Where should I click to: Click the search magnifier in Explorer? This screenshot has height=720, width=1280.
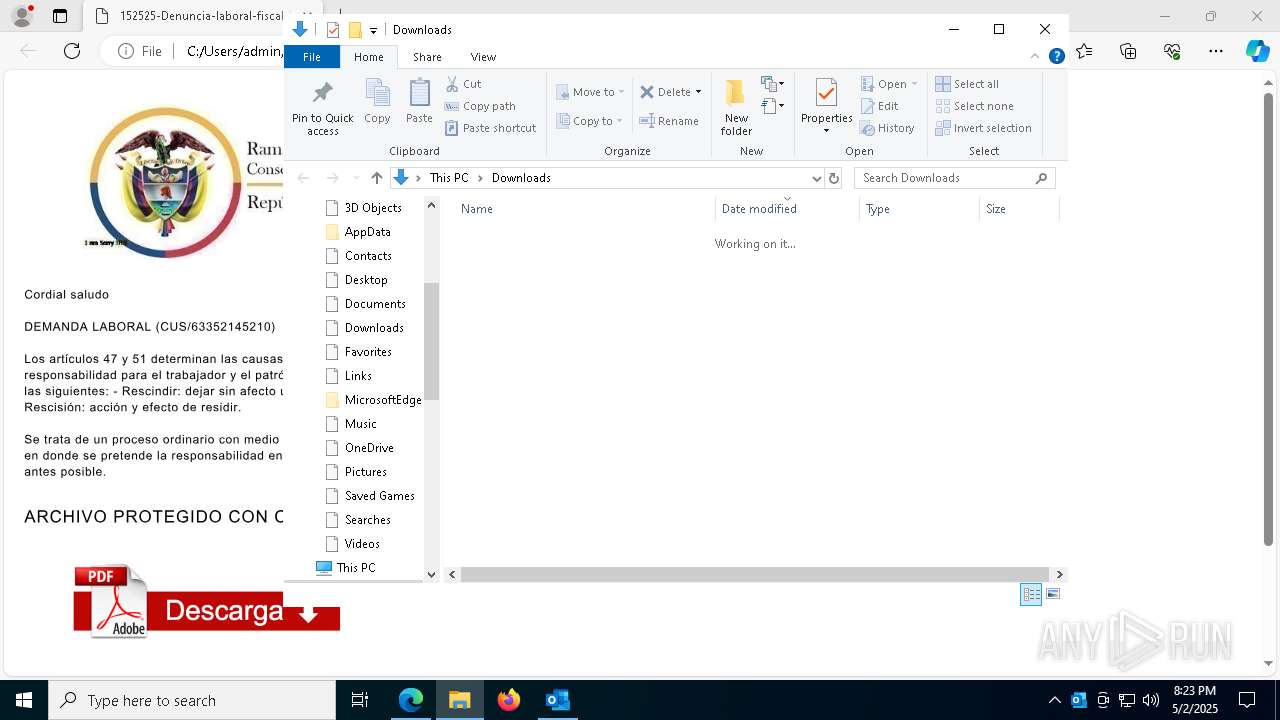coord(1041,178)
